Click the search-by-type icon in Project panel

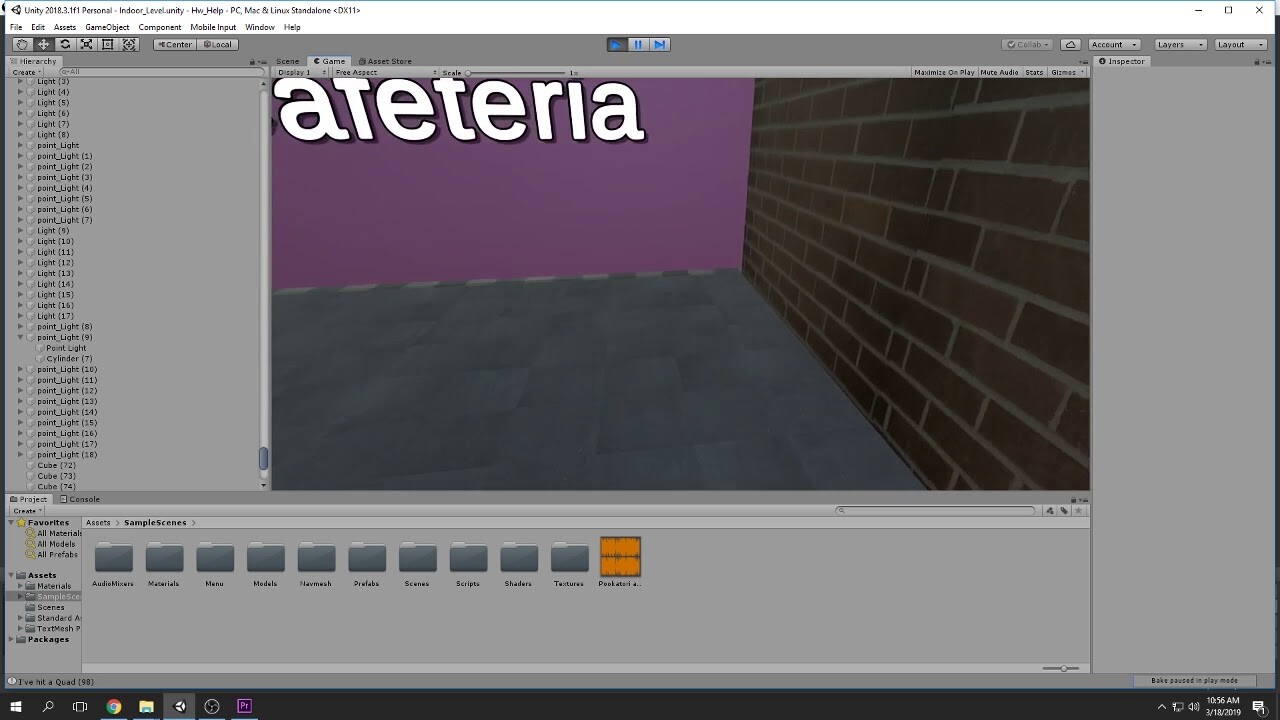point(1050,511)
